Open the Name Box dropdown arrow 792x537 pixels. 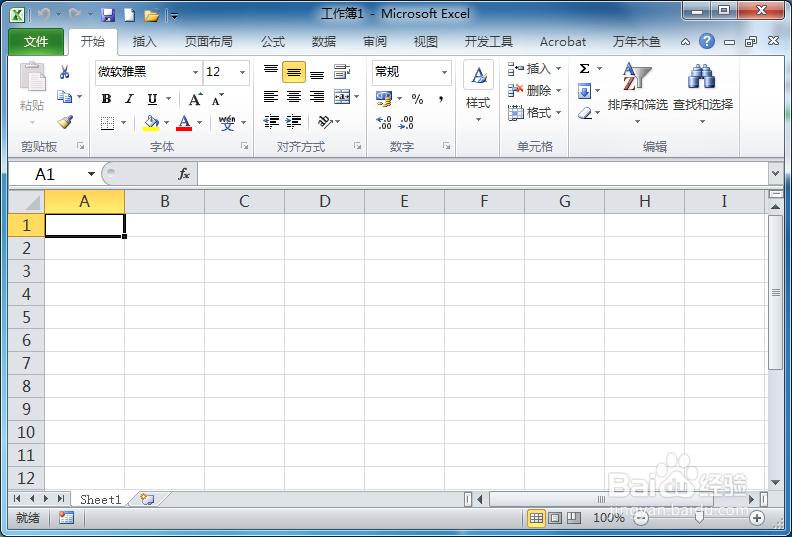pyautogui.click(x=91, y=174)
